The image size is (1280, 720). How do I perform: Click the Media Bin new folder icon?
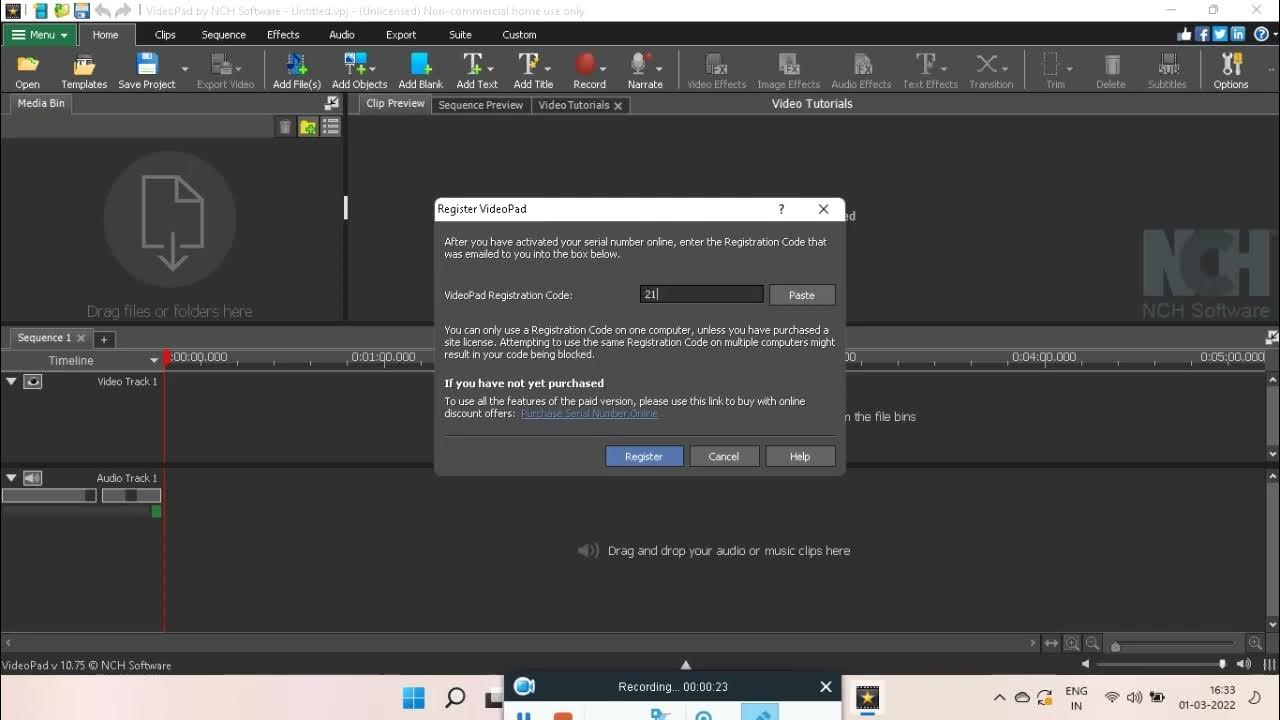pos(308,127)
